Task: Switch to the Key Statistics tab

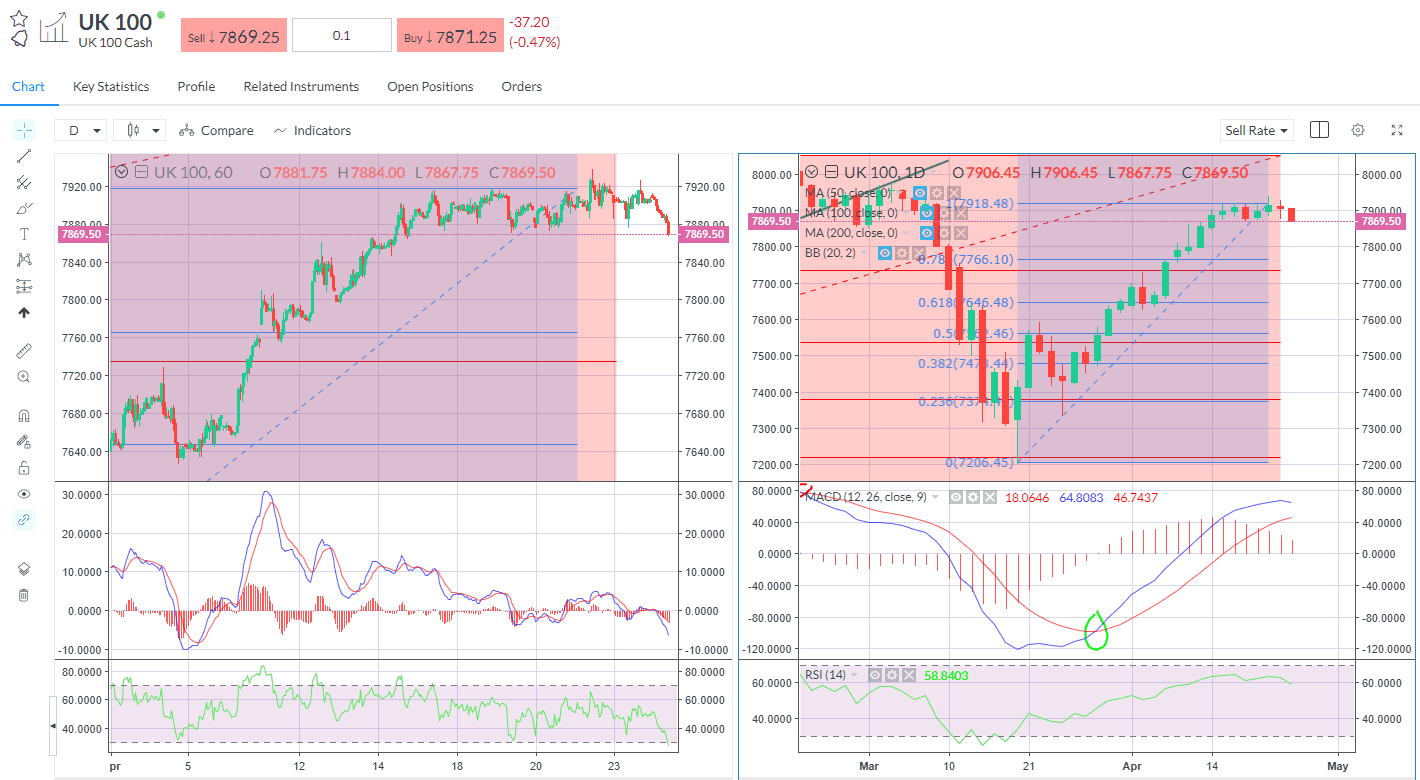Action: click(x=110, y=87)
